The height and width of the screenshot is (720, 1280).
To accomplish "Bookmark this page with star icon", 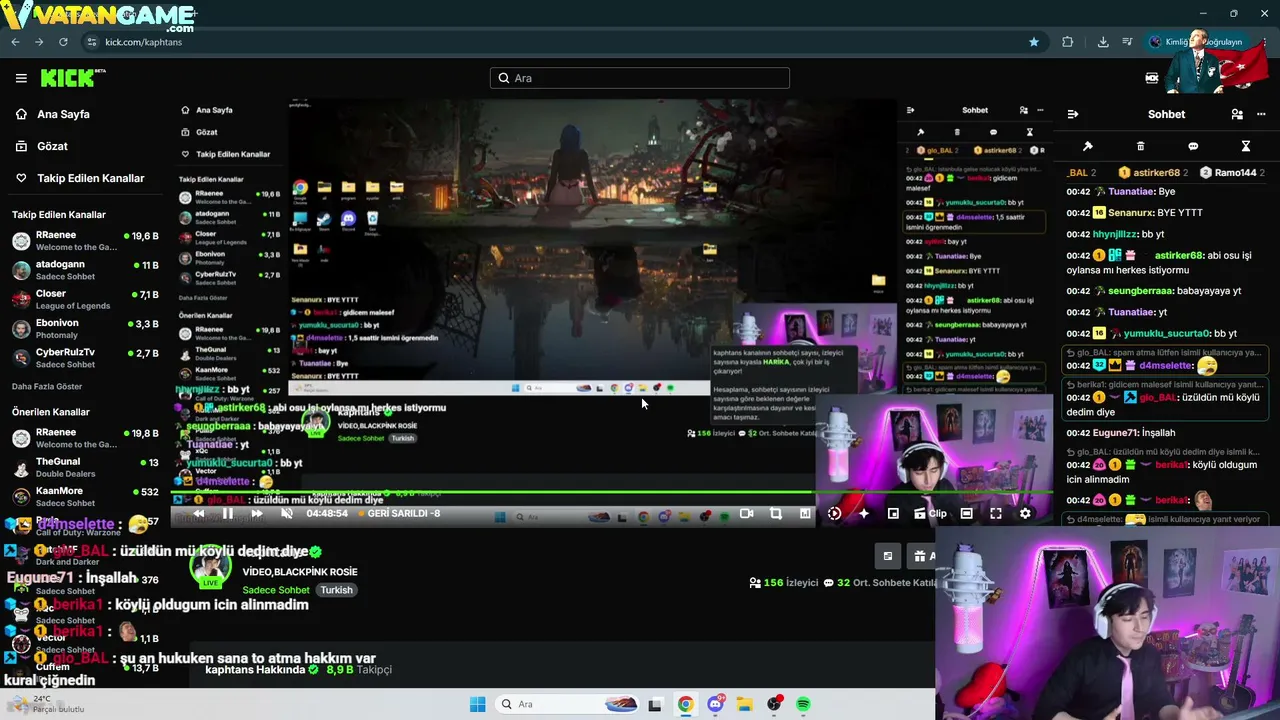I will tap(1034, 42).
